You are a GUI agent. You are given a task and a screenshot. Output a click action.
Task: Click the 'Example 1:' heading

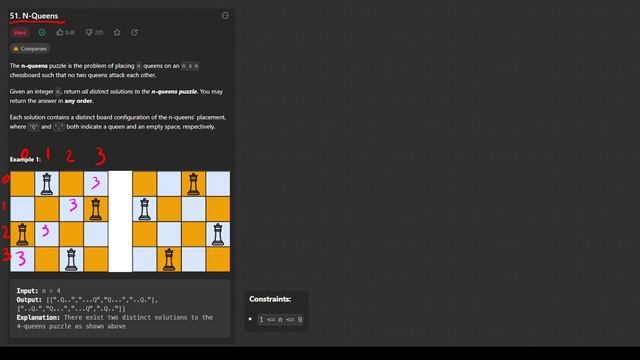[25, 159]
